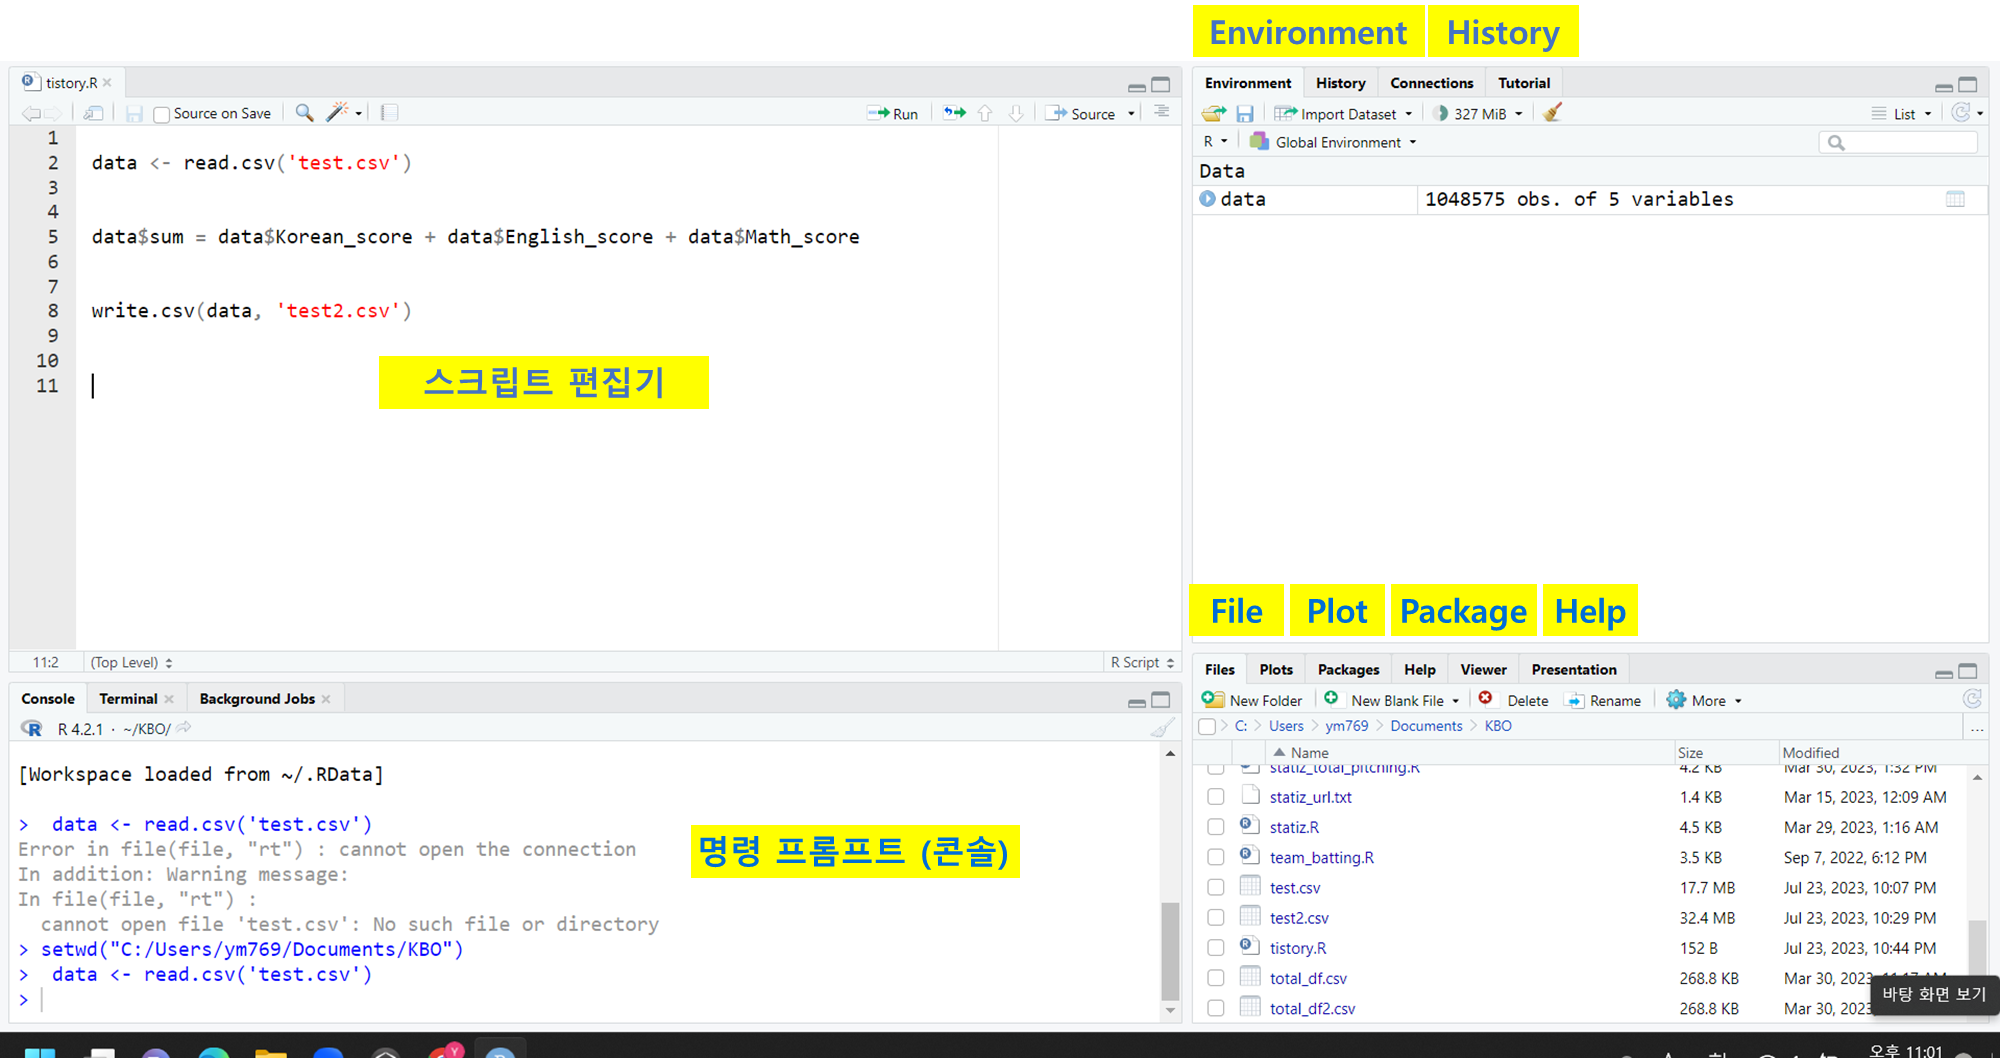Click the Rename button

coord(1603,700)
